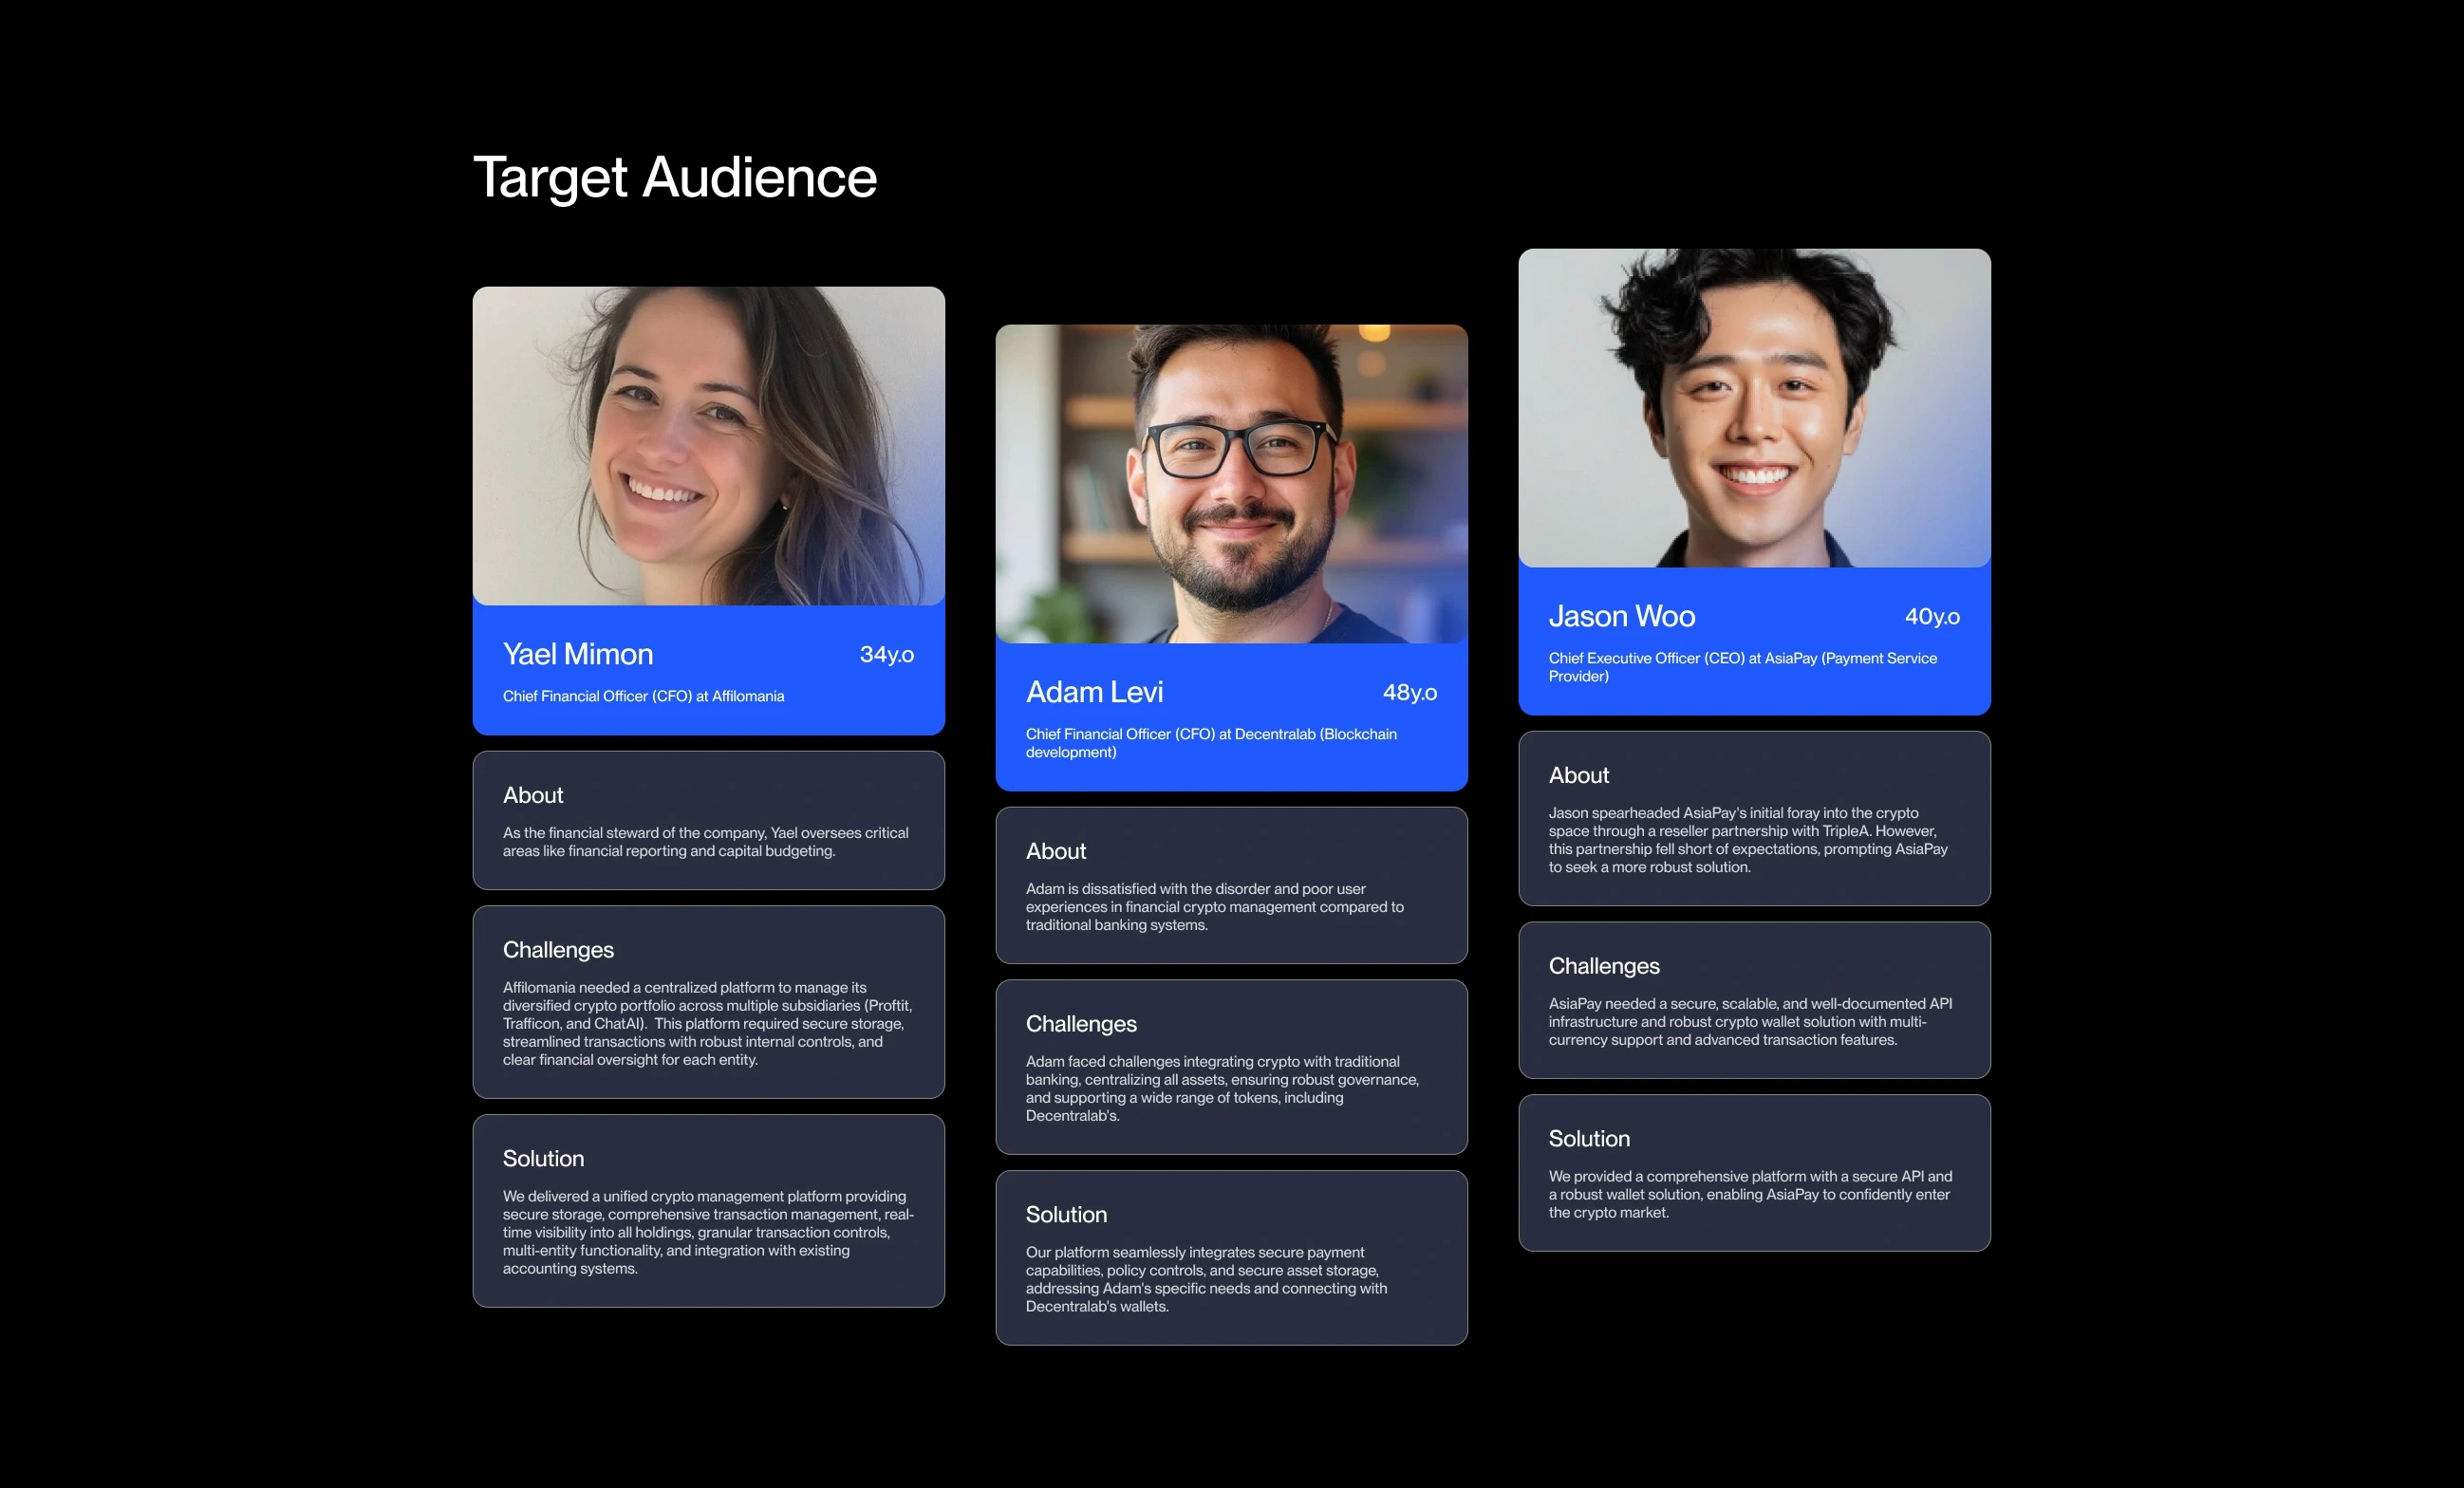Open Adam's Challenges card
Screen dimensions: 2464x1488
1231,1067
